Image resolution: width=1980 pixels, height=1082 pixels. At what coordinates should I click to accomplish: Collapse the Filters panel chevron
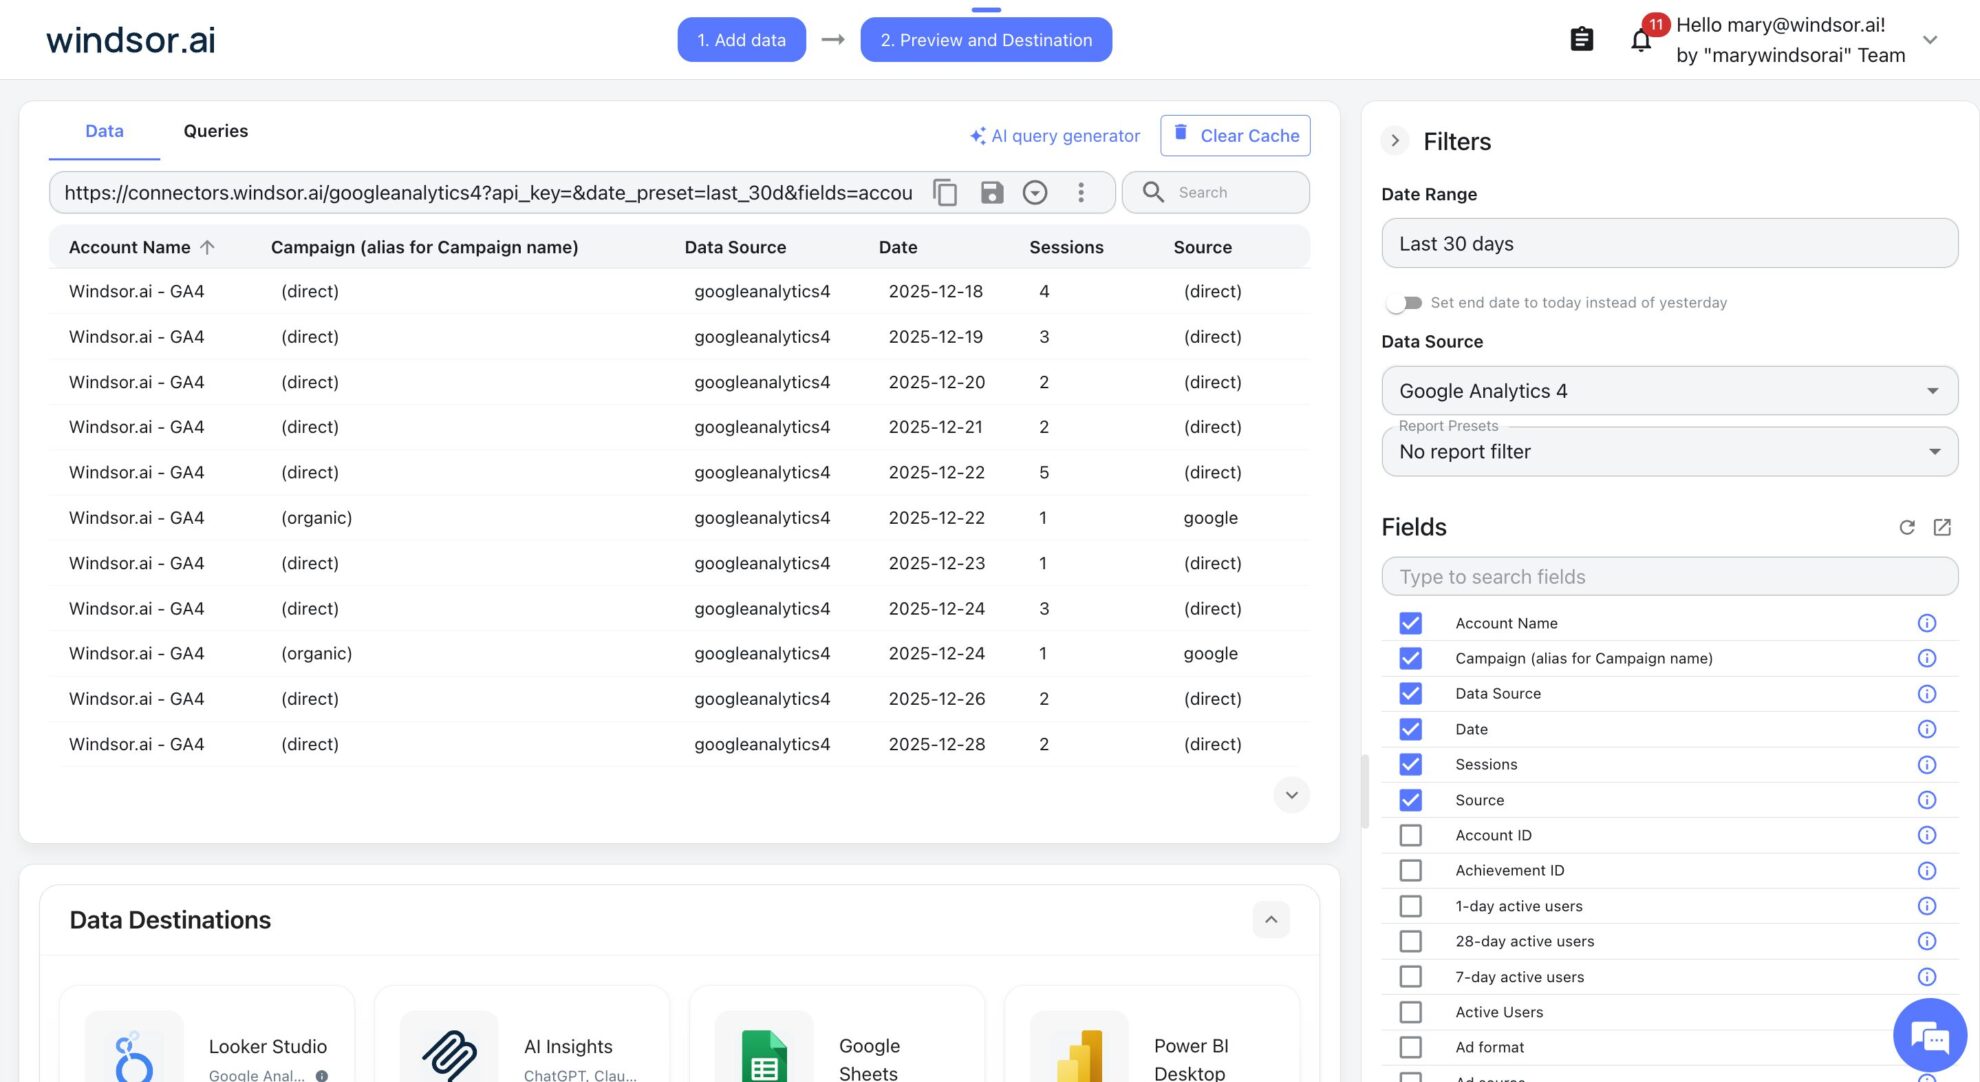(1395, 141)
